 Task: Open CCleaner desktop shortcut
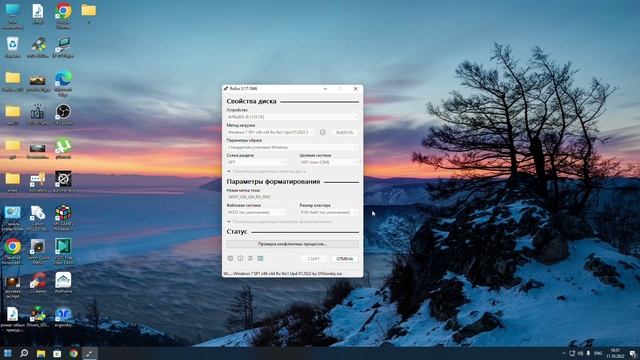tap(38, 283)
